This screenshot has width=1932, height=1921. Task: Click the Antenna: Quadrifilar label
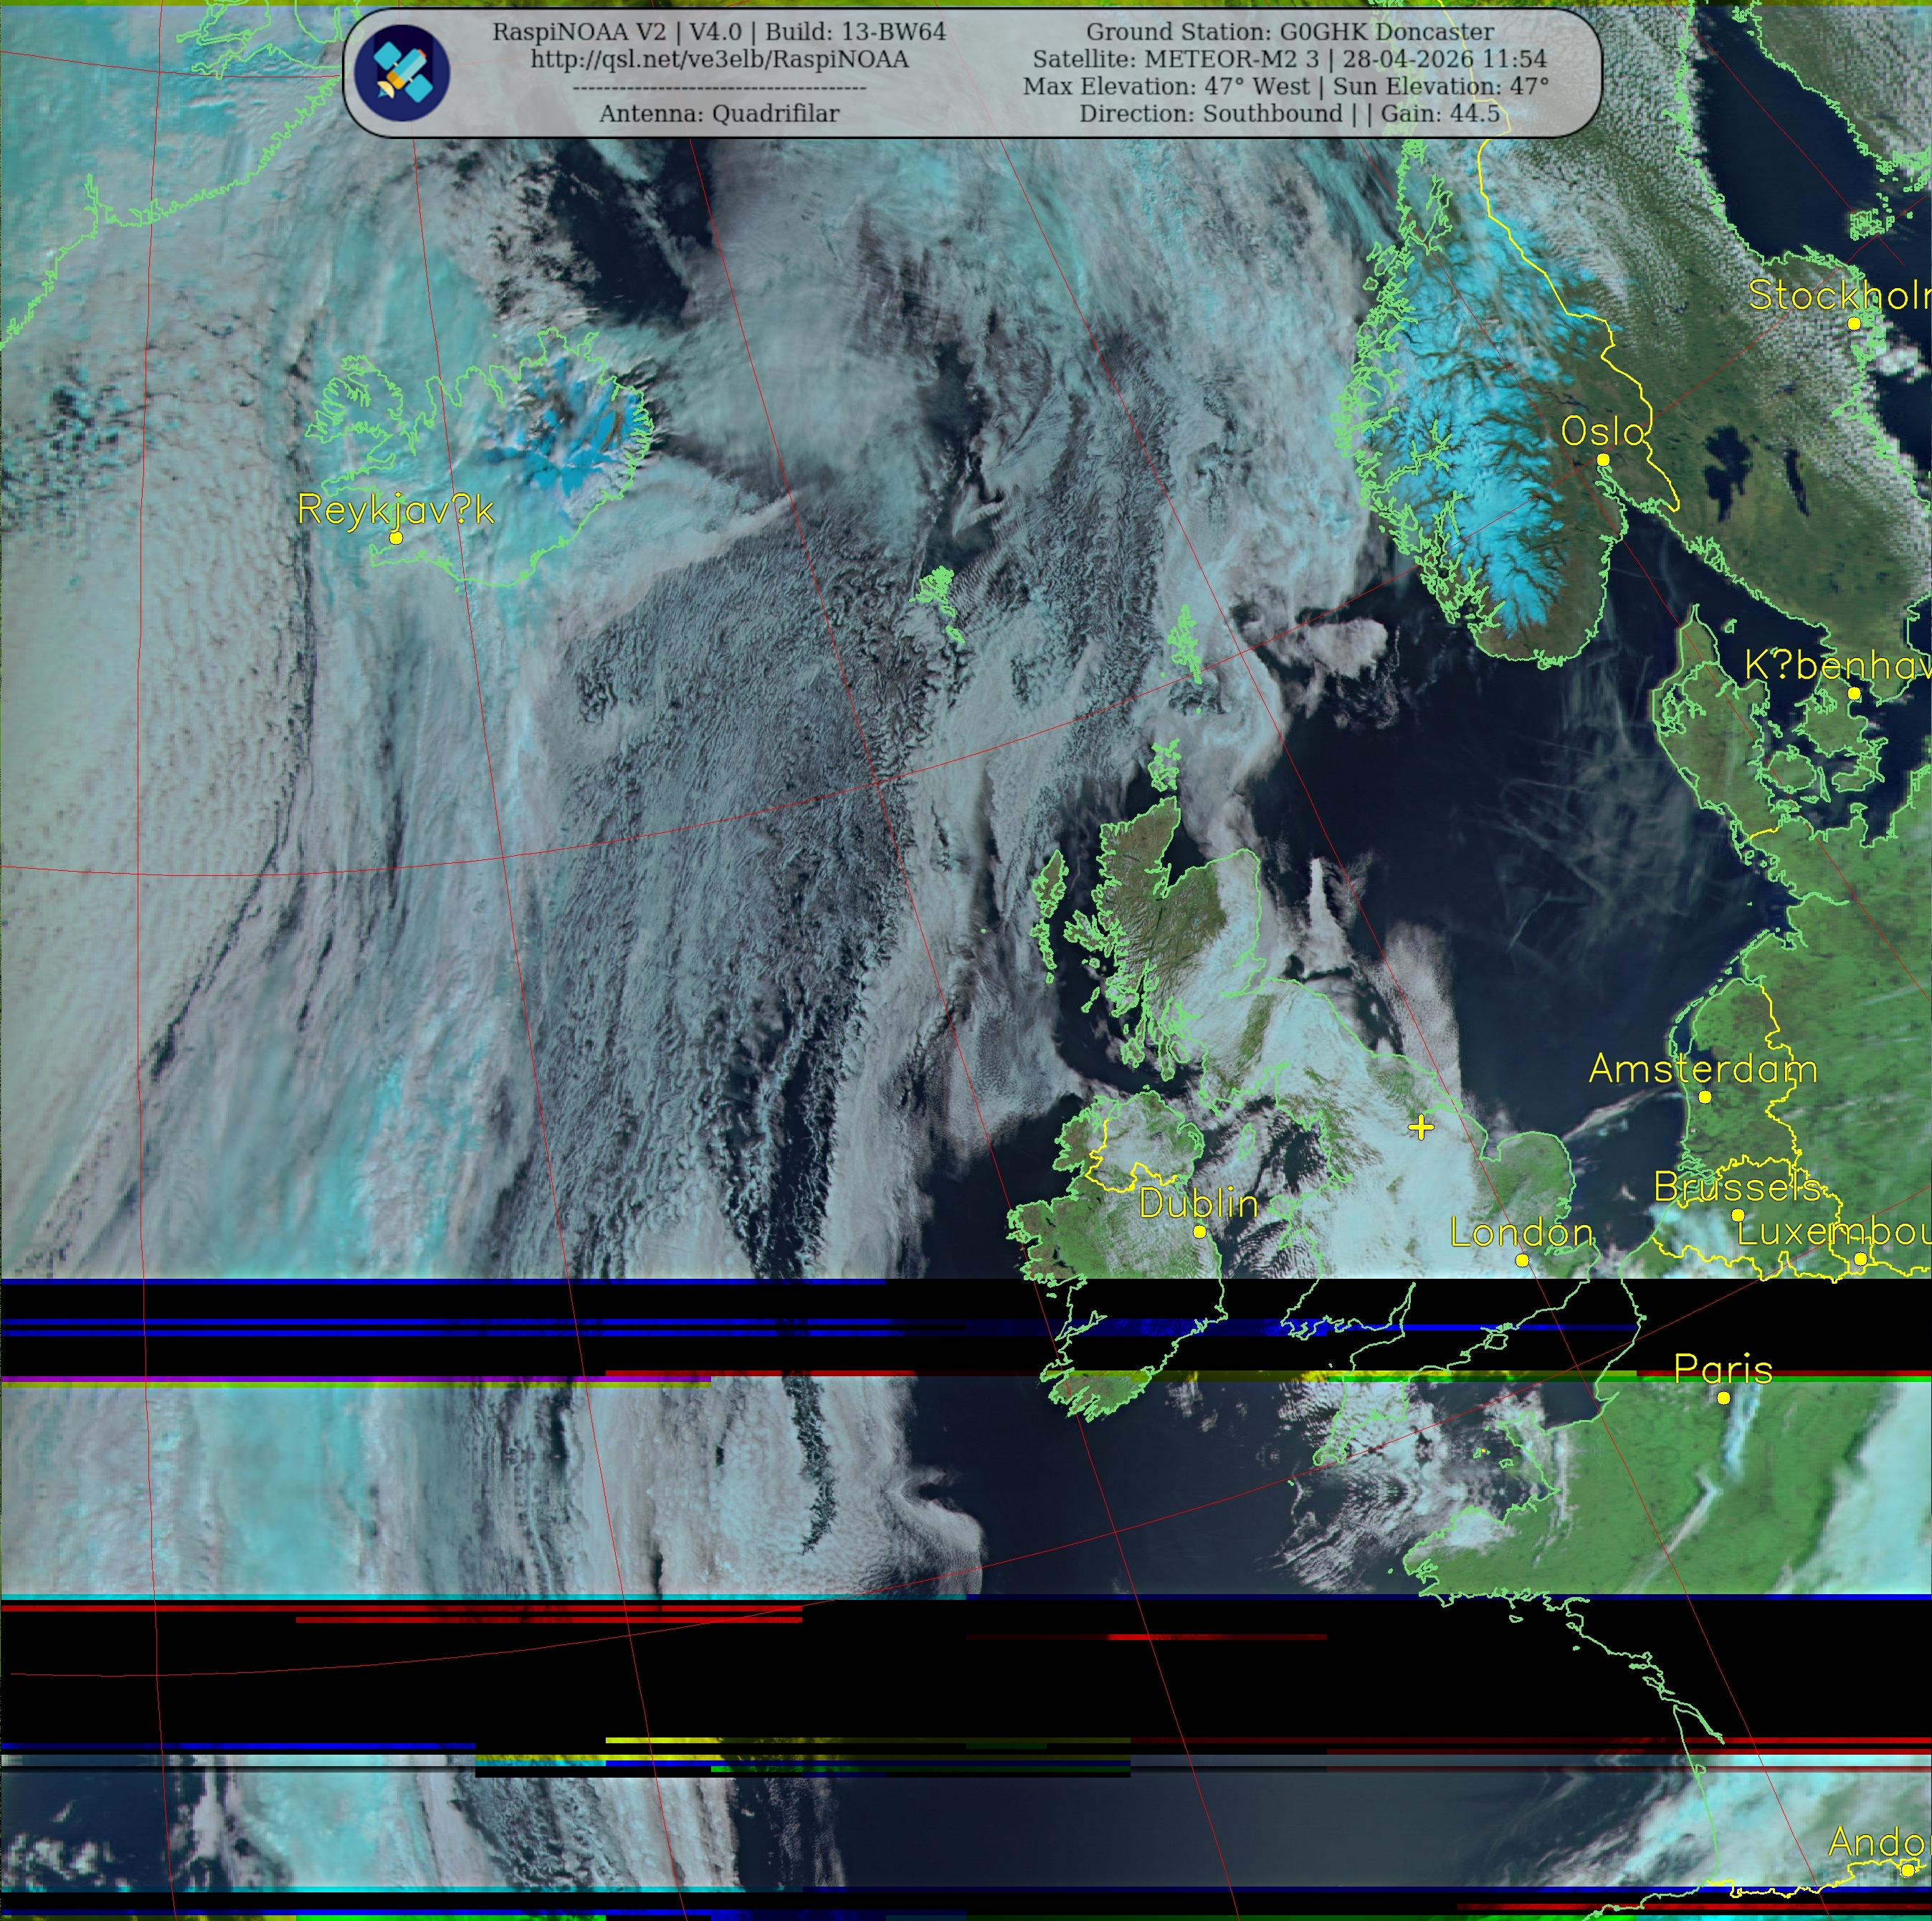pyautogui.click(x=720, y=113)
